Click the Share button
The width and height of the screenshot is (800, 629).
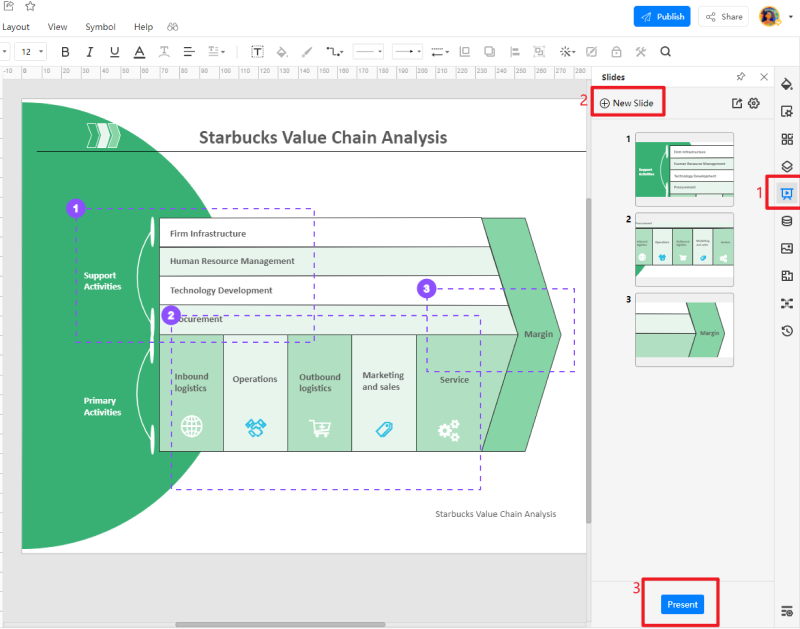tap(723, 17)
